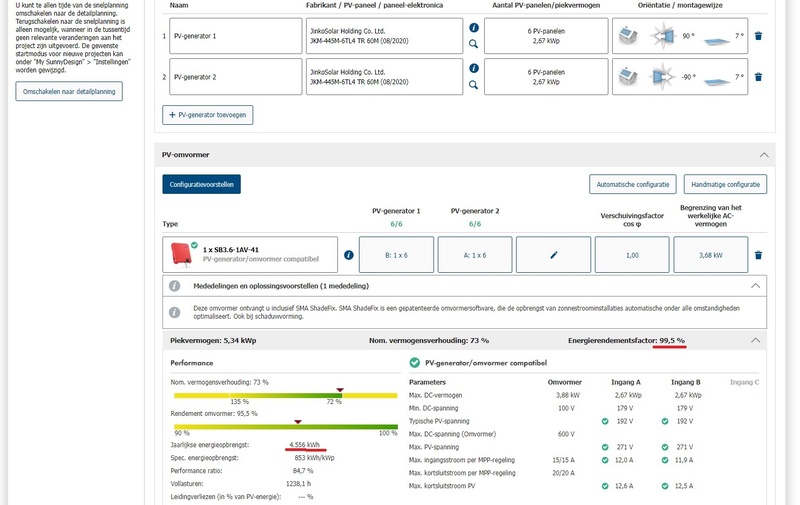
Task: Edit the PV-generator 2 name field
Action: tap(236, 77)
